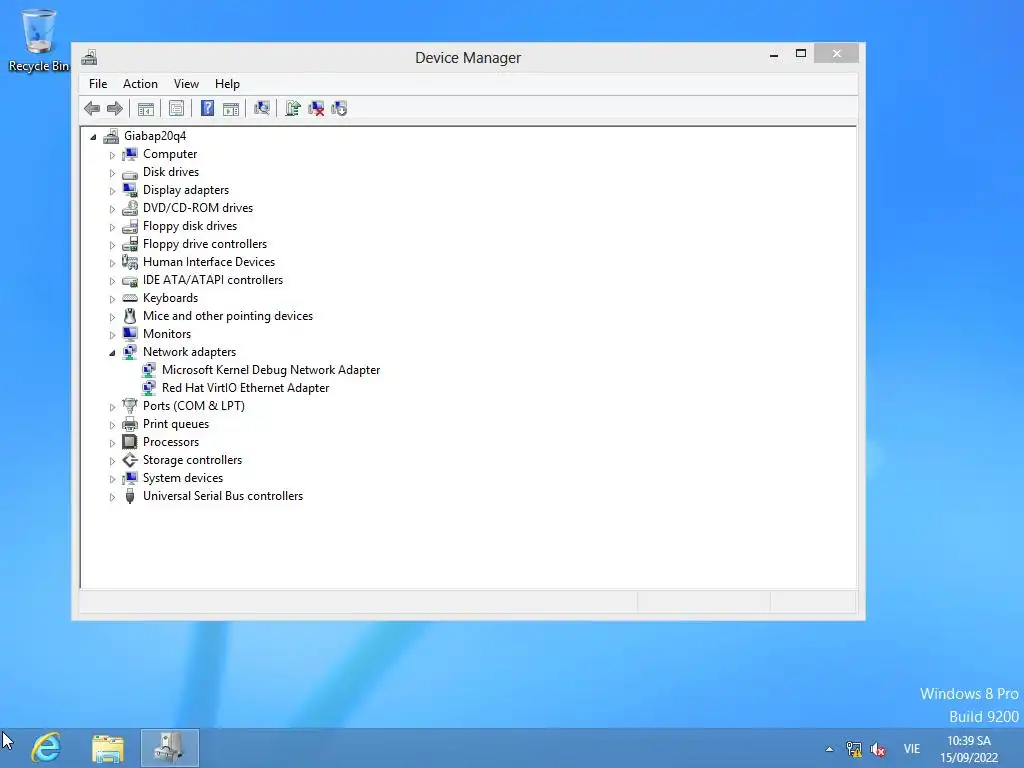This screenshot has width=1024, height=768.
Task: Open the View menu
Action: 186,84
